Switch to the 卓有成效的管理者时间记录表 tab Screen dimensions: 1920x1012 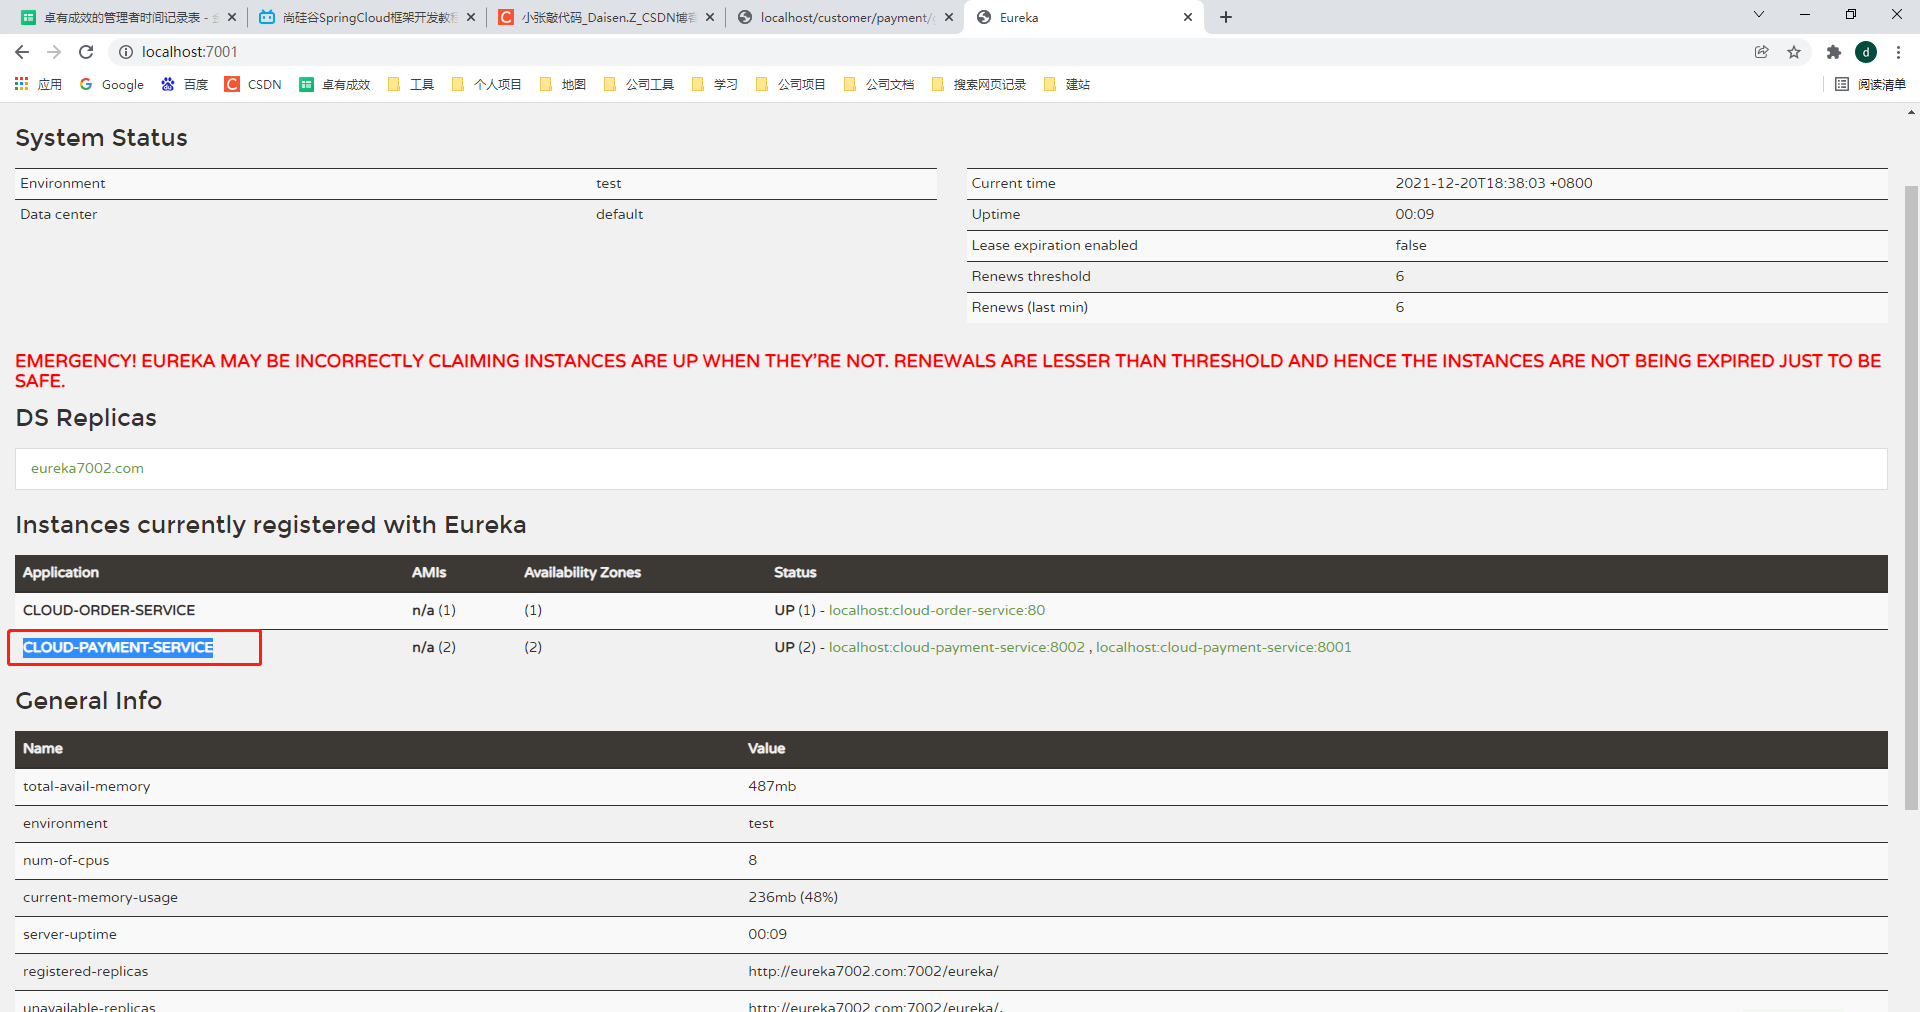pyautogui.click(x=120, y=17)
